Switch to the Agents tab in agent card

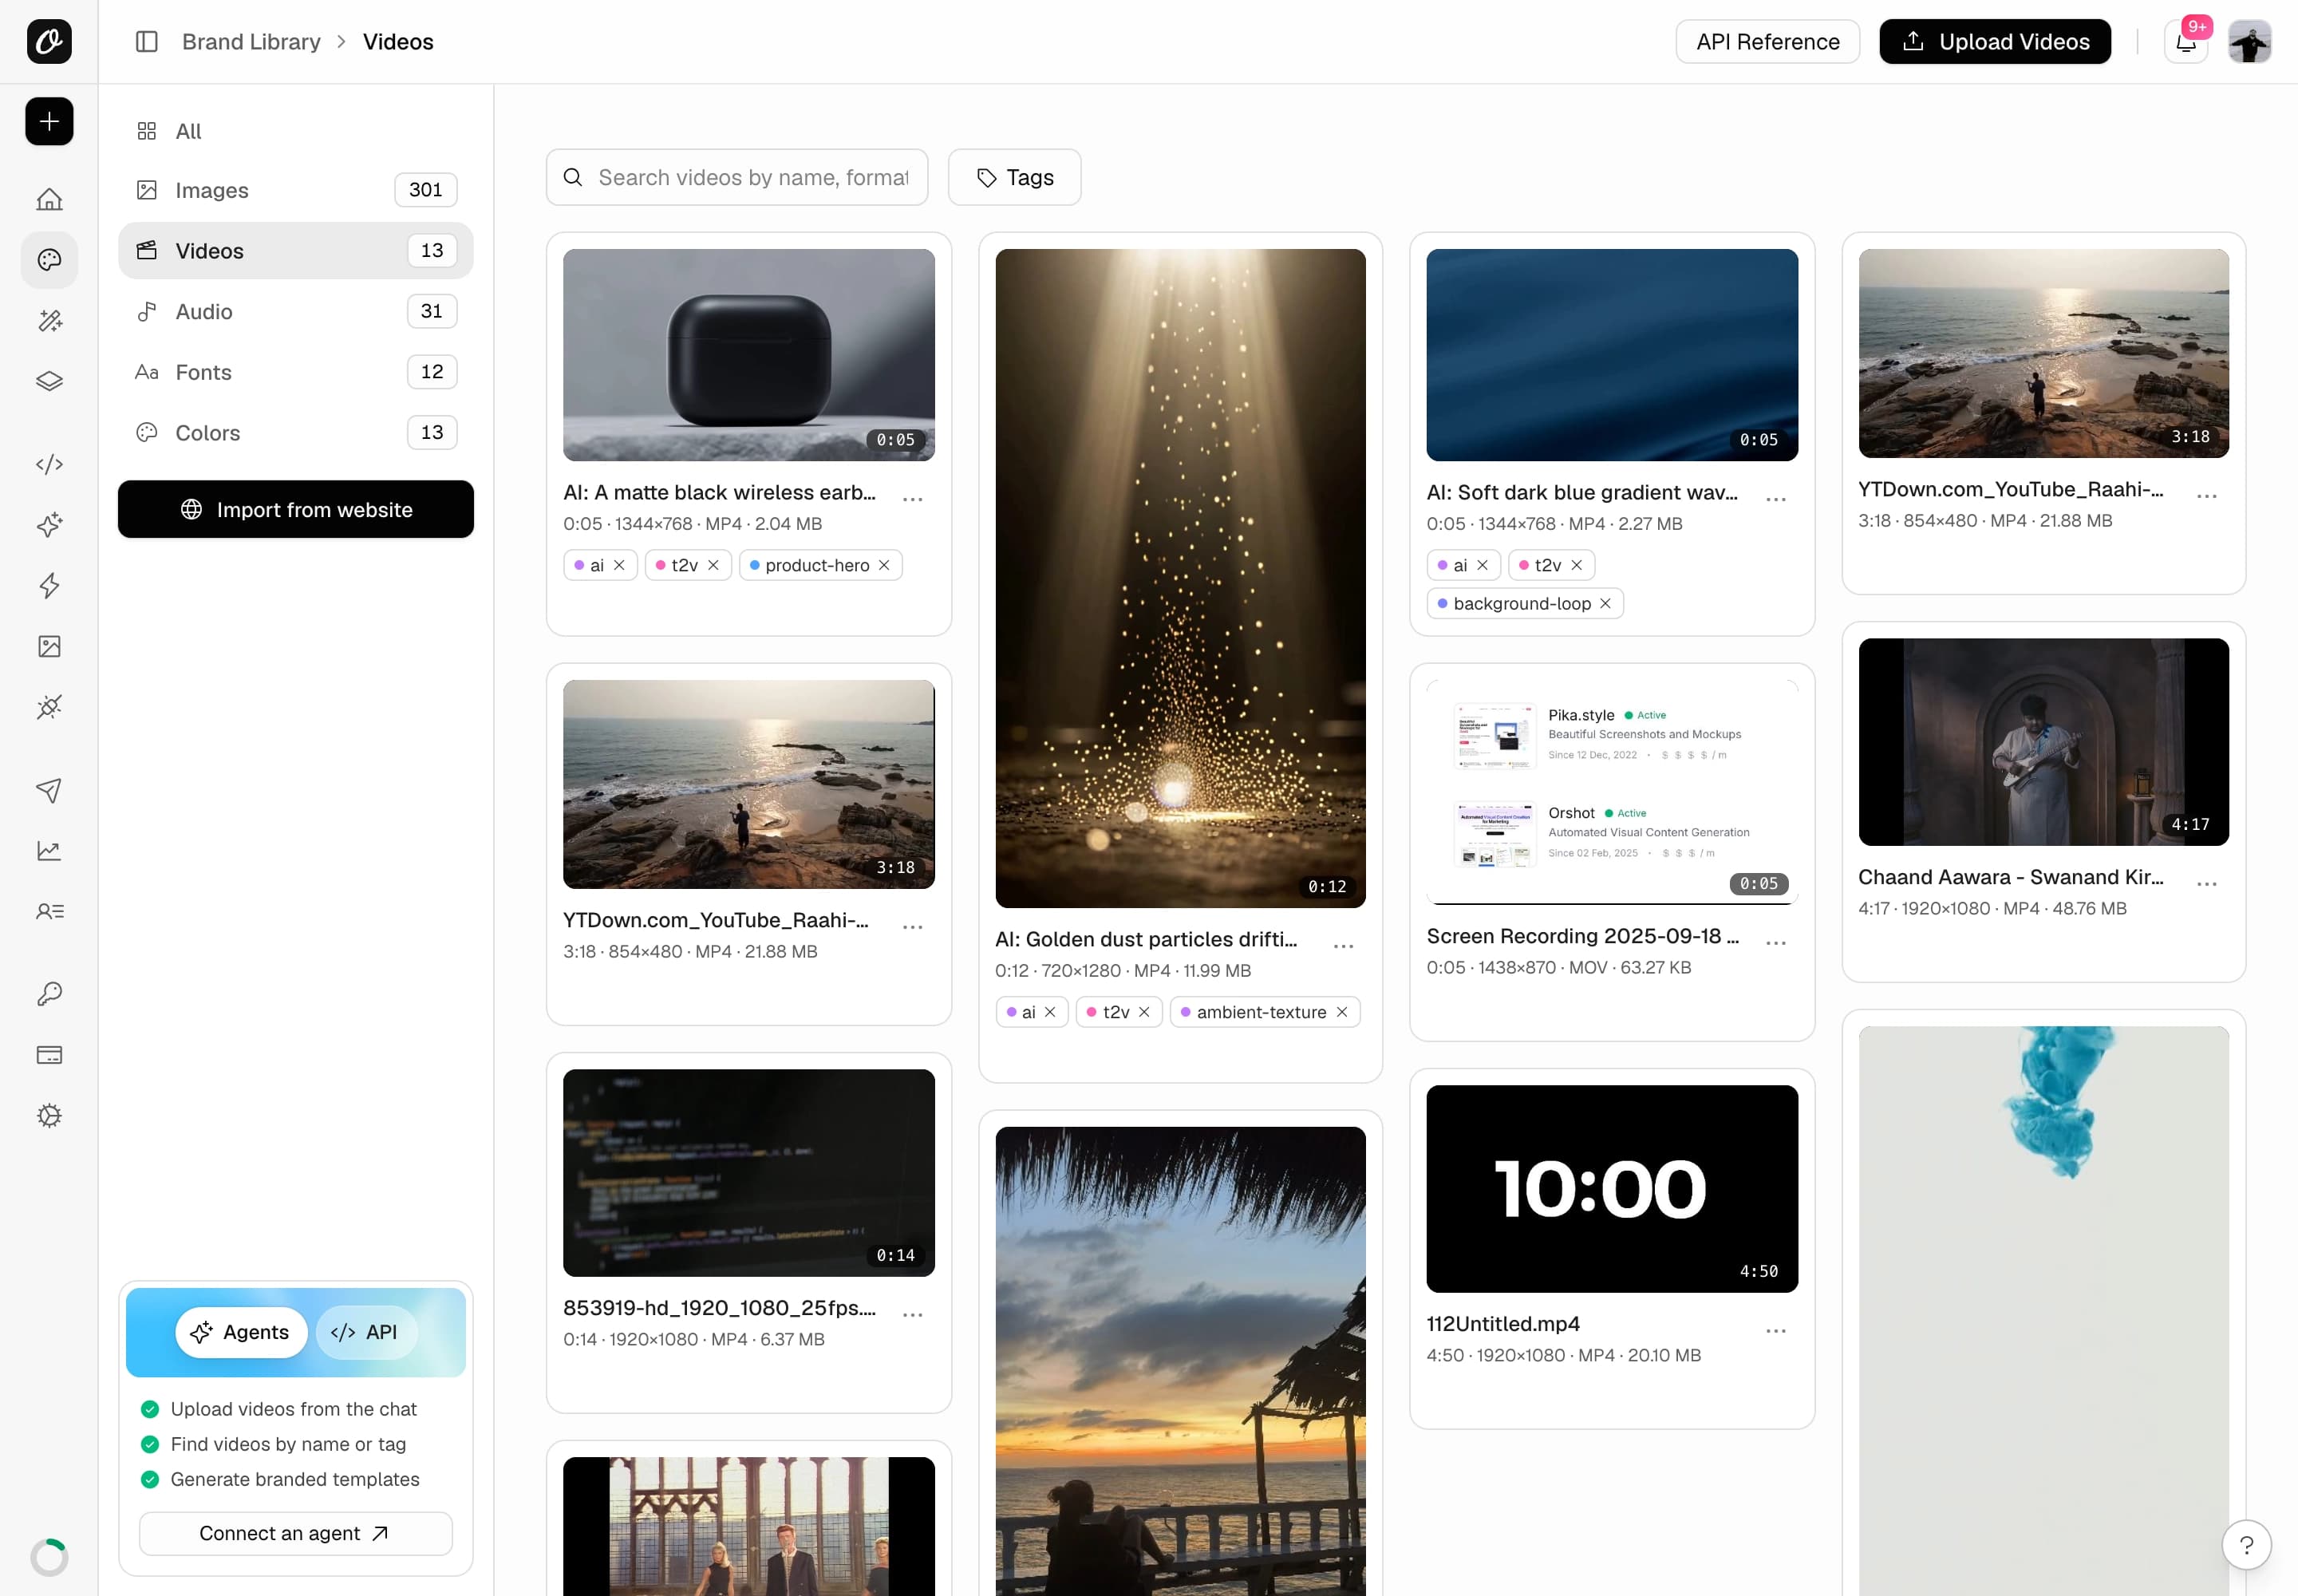(241, 1332)
